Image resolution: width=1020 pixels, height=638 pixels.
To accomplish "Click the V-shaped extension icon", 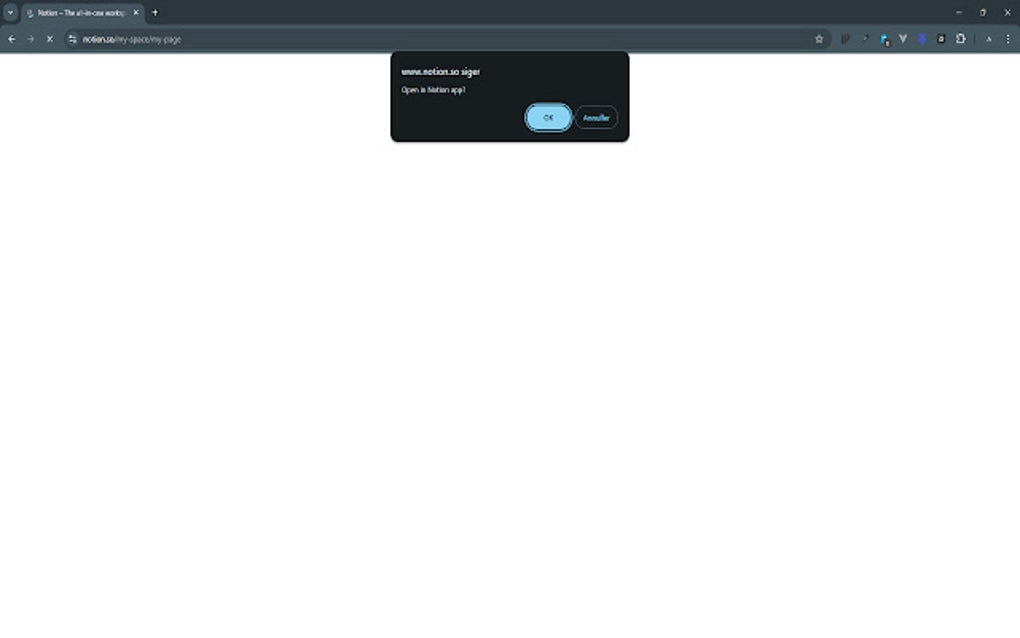I will point(903,40).
